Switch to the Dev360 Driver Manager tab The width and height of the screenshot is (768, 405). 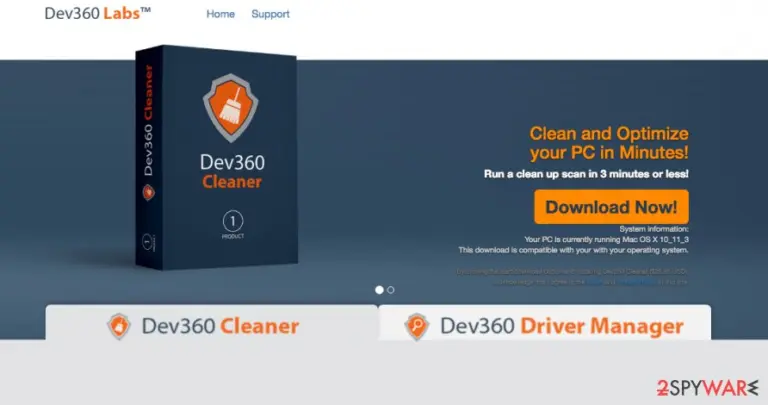(x=545, y=323)
